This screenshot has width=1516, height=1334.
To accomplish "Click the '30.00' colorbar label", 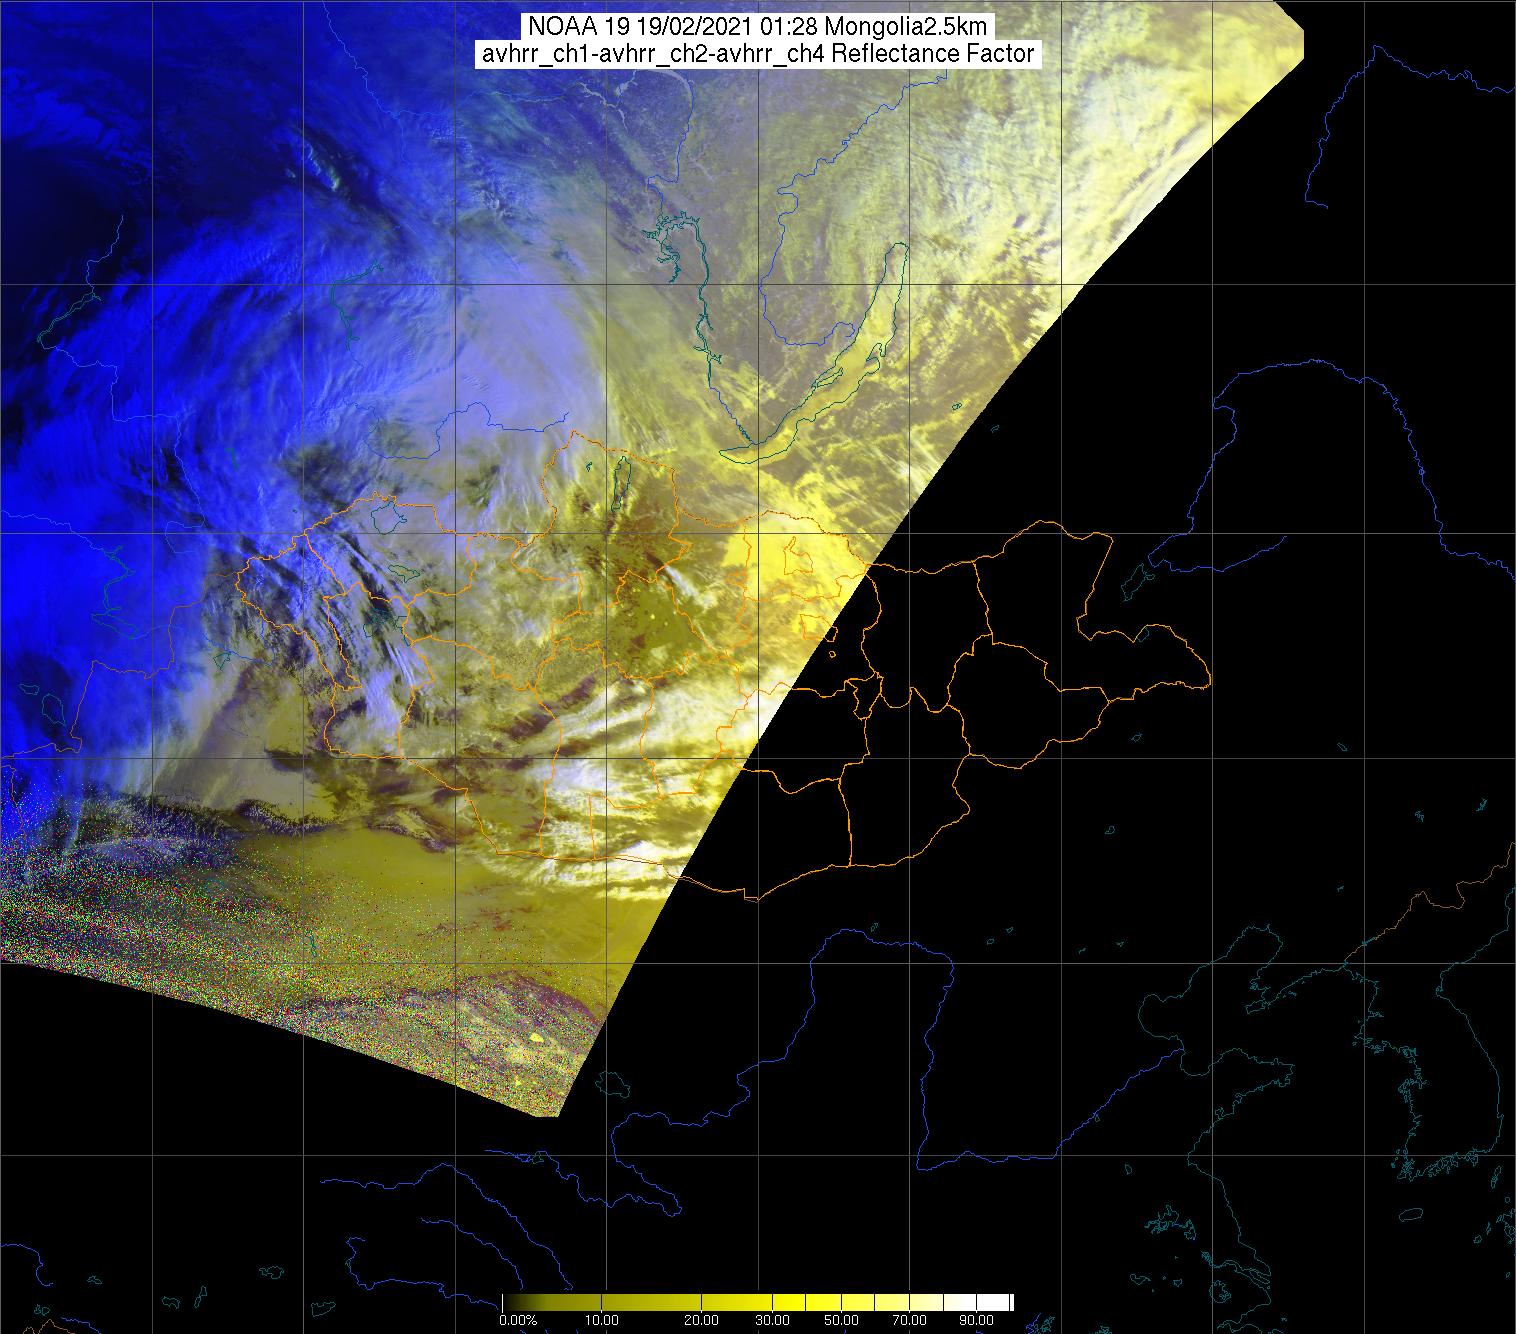I will (x=773, y=1321).
